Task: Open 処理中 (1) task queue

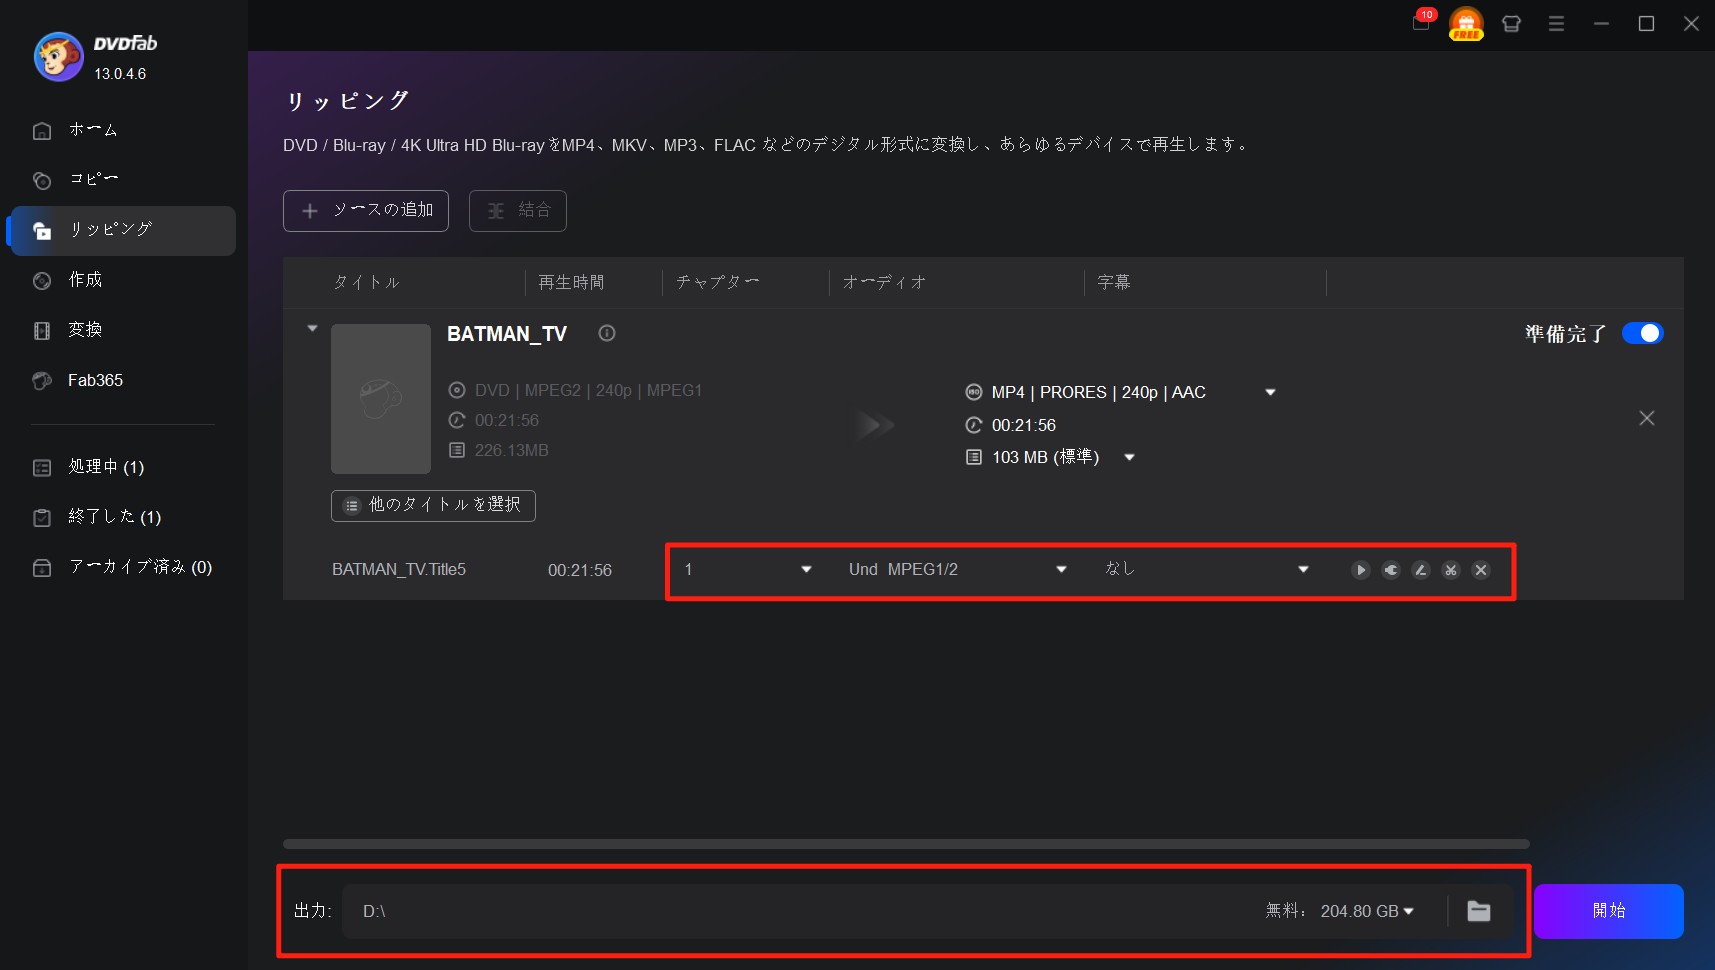Action: (106, 467)
